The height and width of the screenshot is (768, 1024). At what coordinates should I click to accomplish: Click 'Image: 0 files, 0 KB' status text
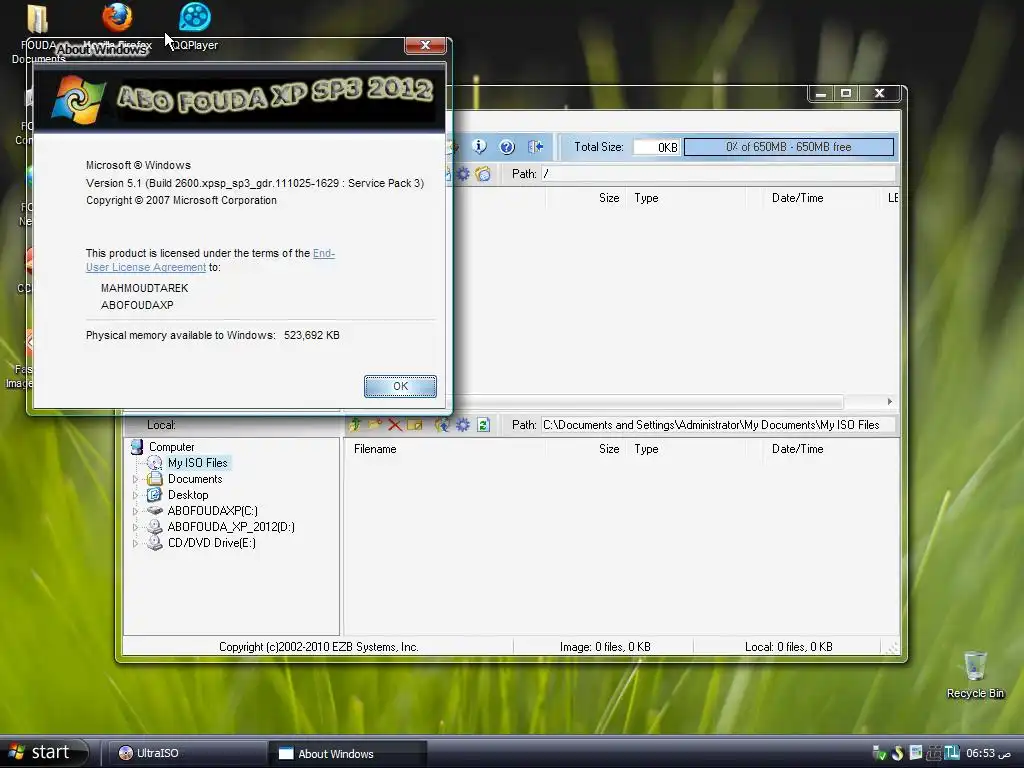pyautogui.click(x=605, y=647)
